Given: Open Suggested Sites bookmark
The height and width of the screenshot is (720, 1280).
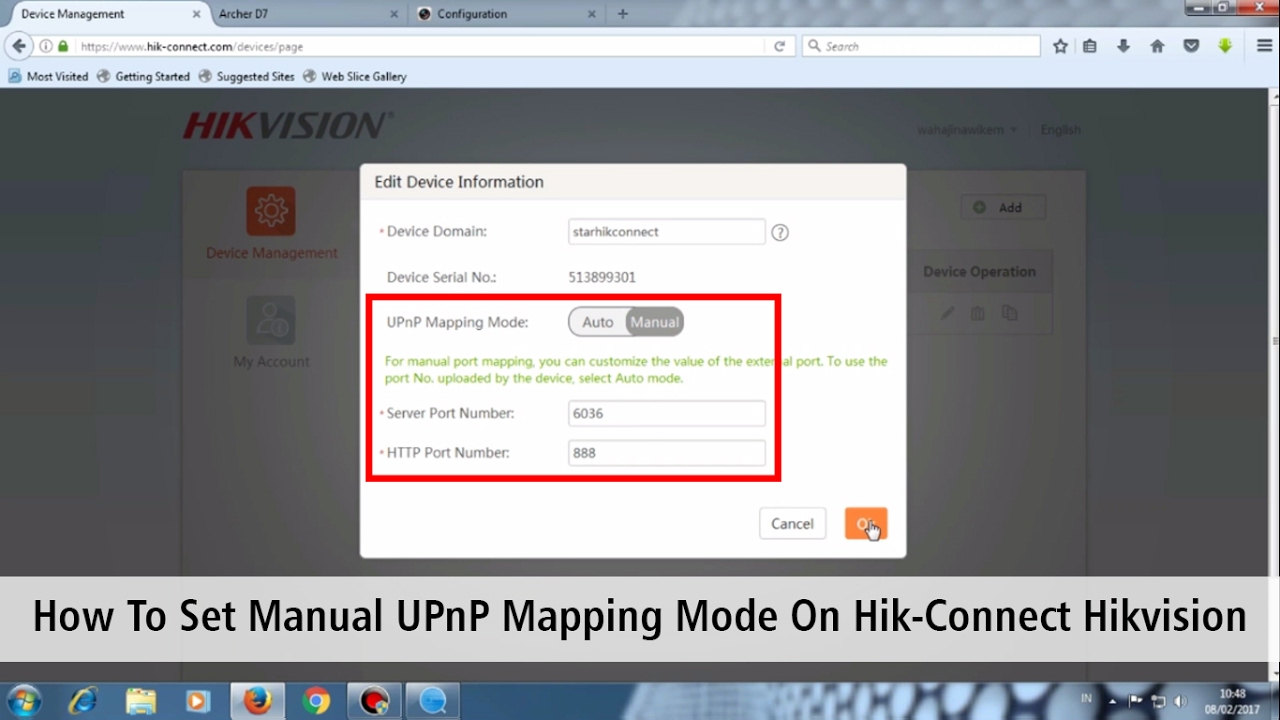Looking at the screenshot, I should click(x=246, y=76).
